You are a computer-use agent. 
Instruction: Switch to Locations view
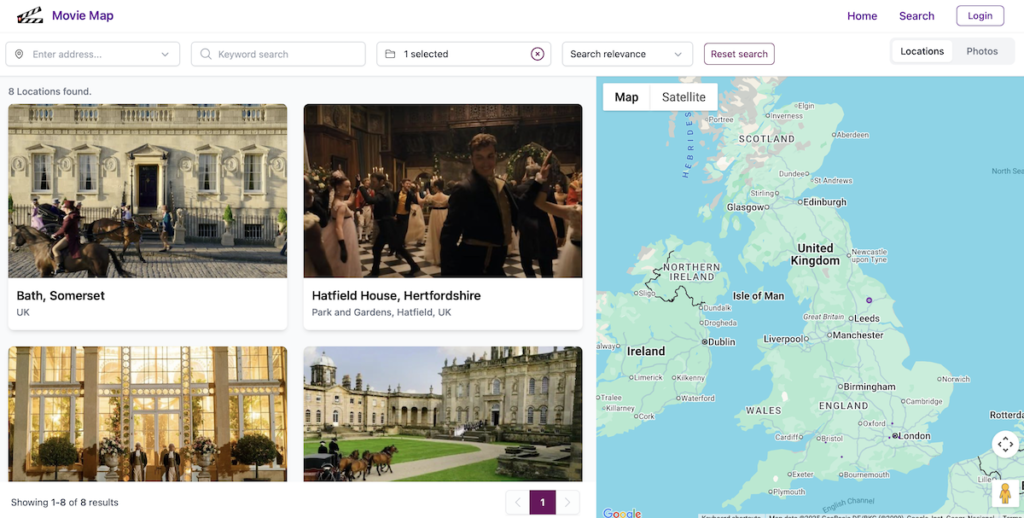pyautogui.click(x=921, y=52)
